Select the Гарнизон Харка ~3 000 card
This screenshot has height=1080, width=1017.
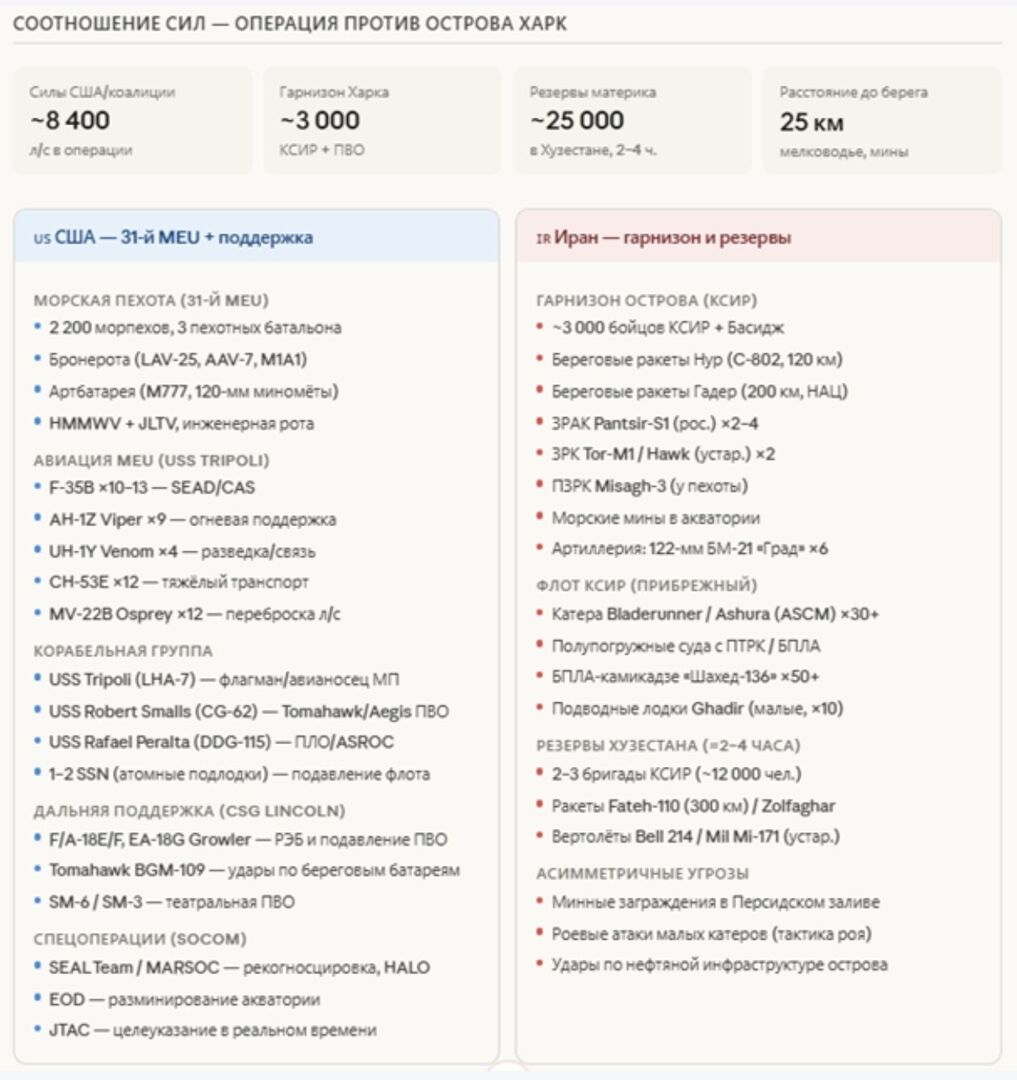pyautogui.click(x=382, y=120)
